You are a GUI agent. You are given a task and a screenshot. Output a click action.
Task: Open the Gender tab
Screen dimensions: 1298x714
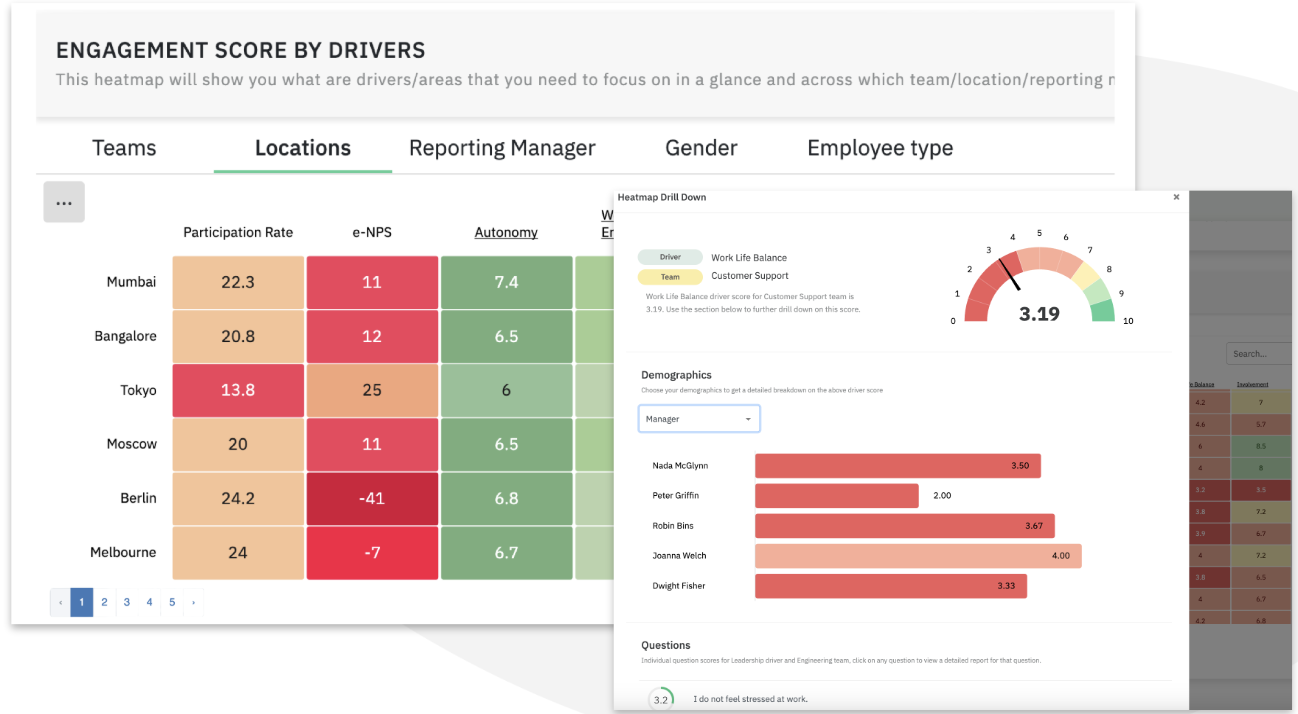[701, 148]
